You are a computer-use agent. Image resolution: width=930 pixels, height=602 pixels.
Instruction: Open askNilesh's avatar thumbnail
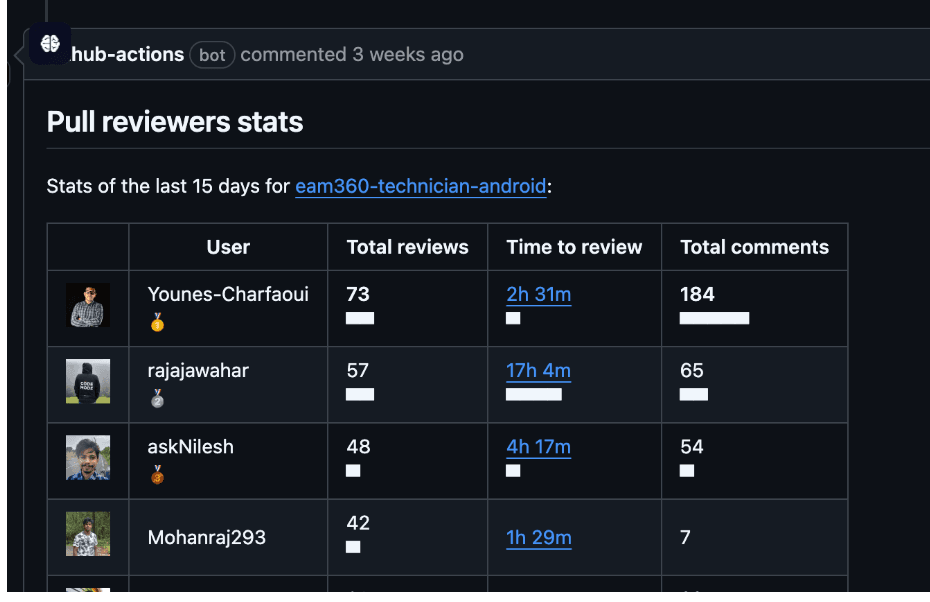pos(88,458)
